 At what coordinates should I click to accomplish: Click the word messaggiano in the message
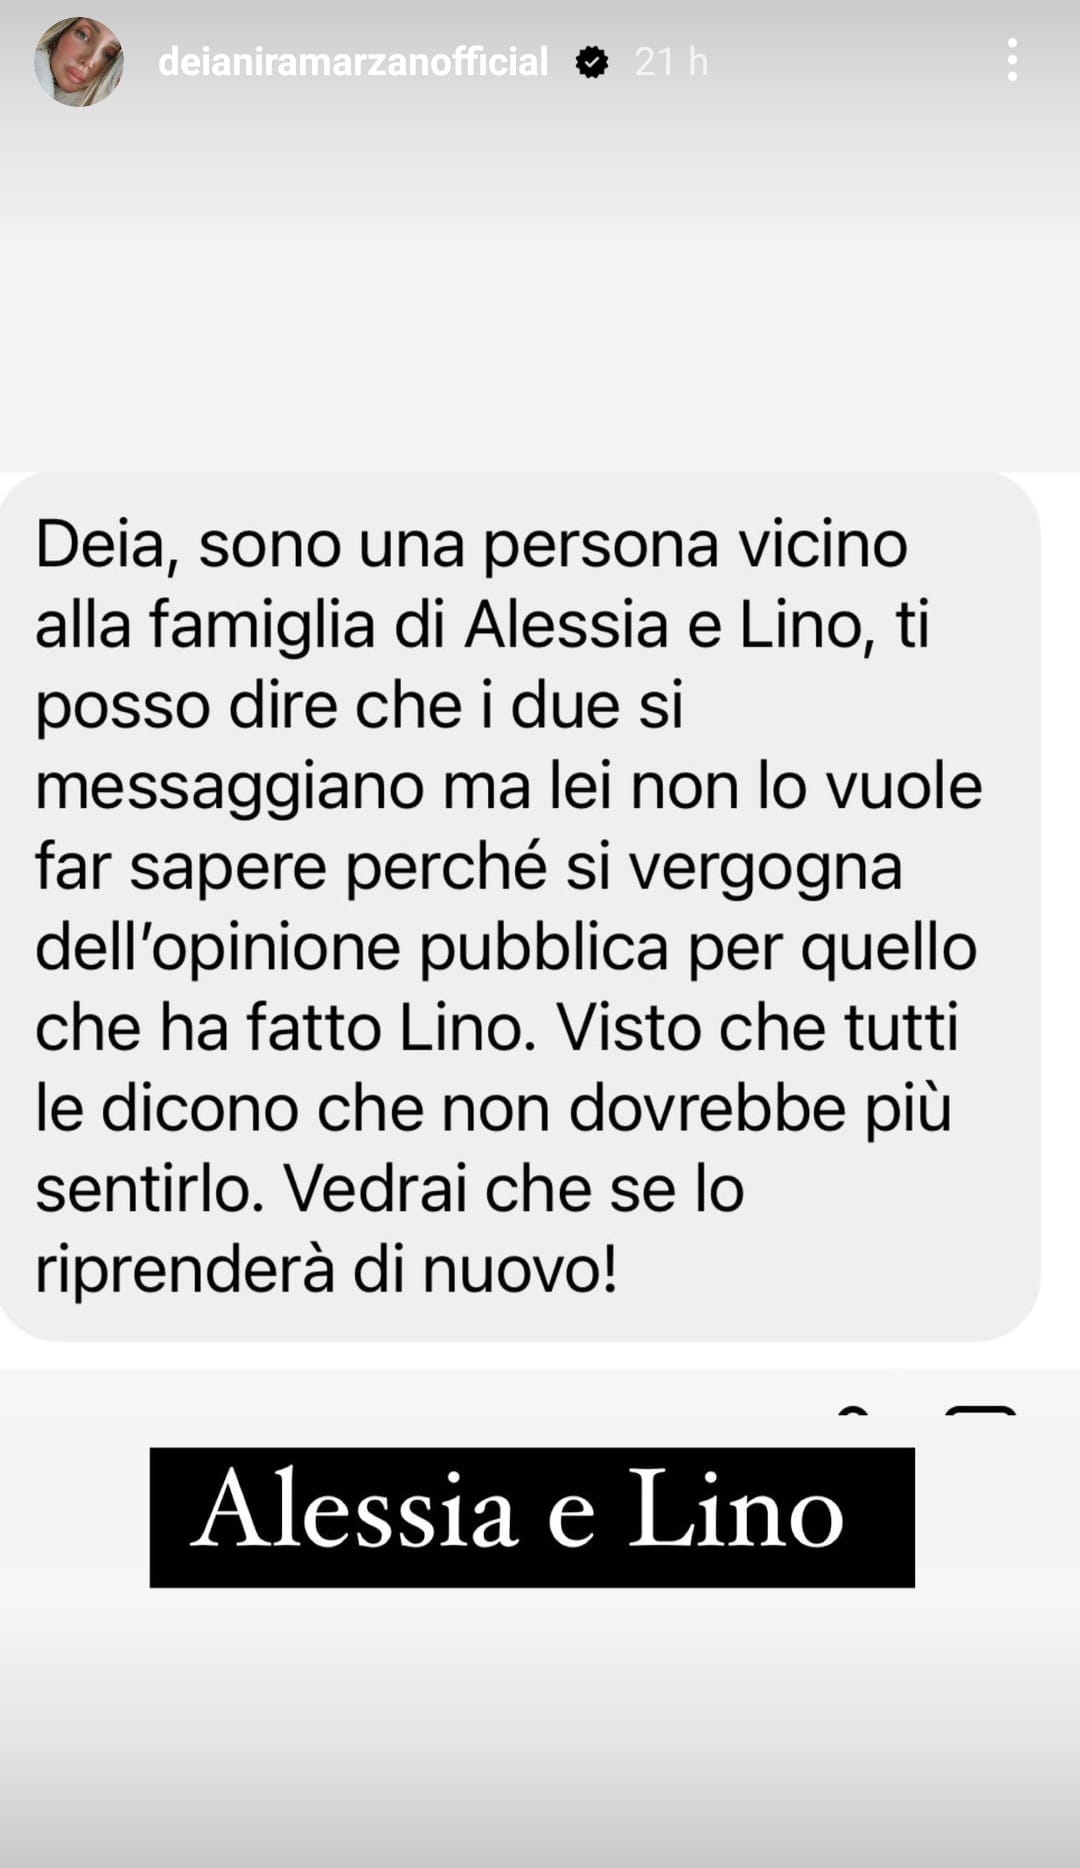click(231, 789)
